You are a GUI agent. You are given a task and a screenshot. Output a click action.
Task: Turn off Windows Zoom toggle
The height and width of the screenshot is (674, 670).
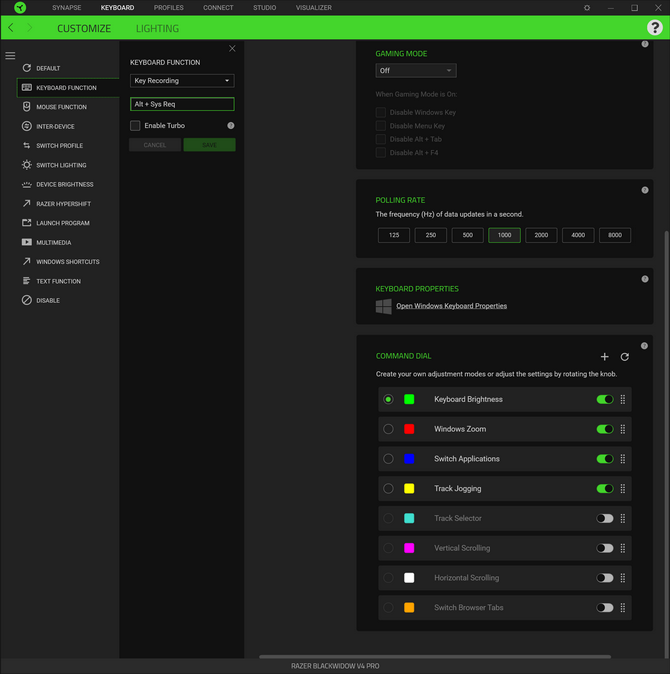(605, 429)
